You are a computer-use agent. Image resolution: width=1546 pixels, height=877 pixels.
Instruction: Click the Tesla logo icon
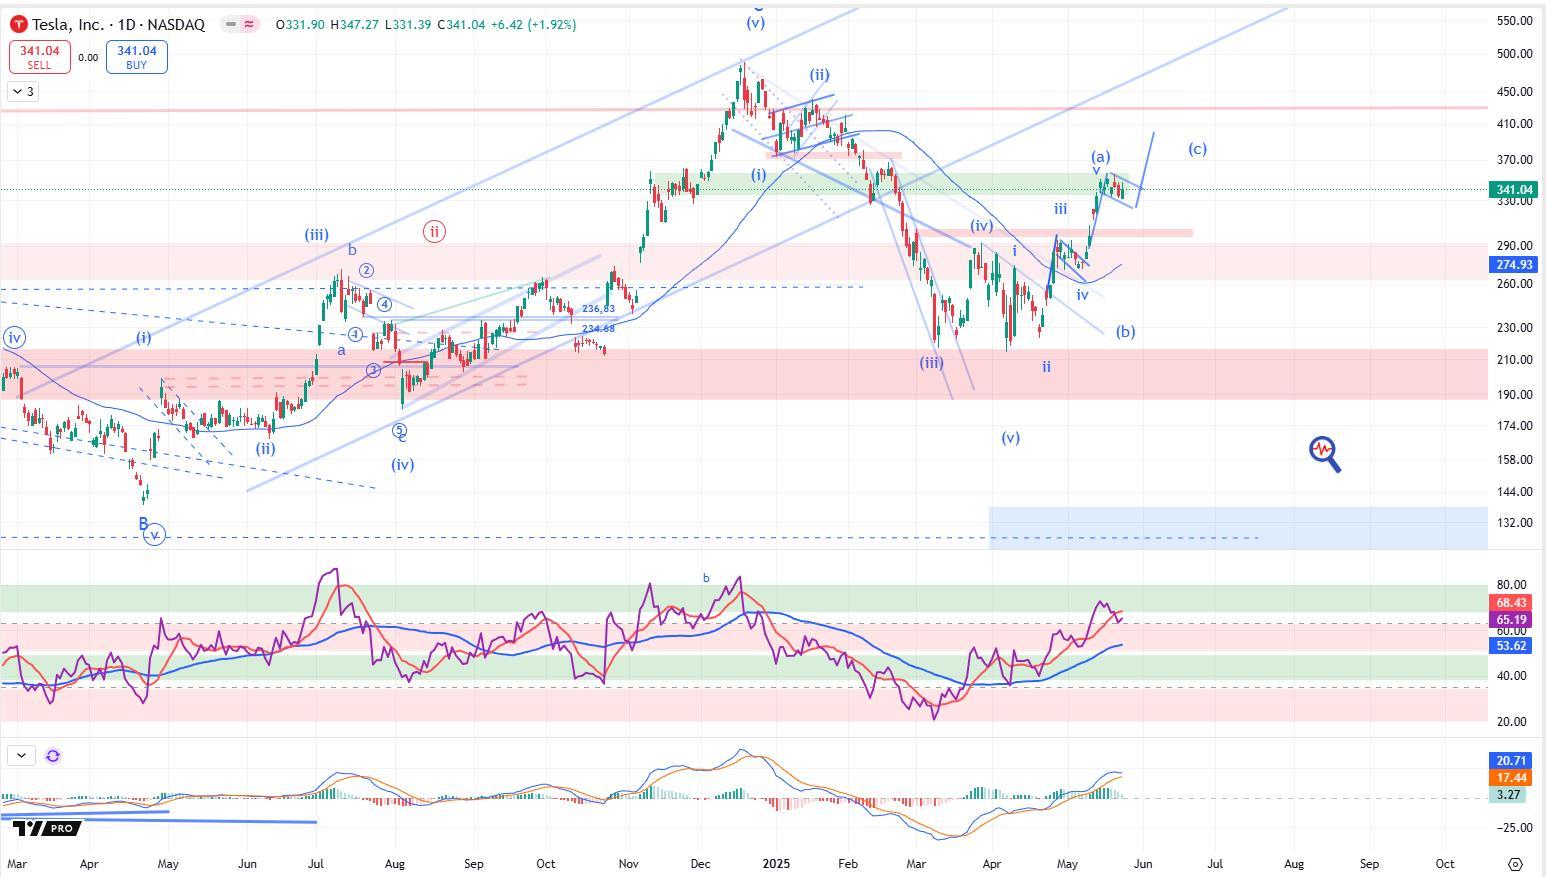click(x=18, y=24)
